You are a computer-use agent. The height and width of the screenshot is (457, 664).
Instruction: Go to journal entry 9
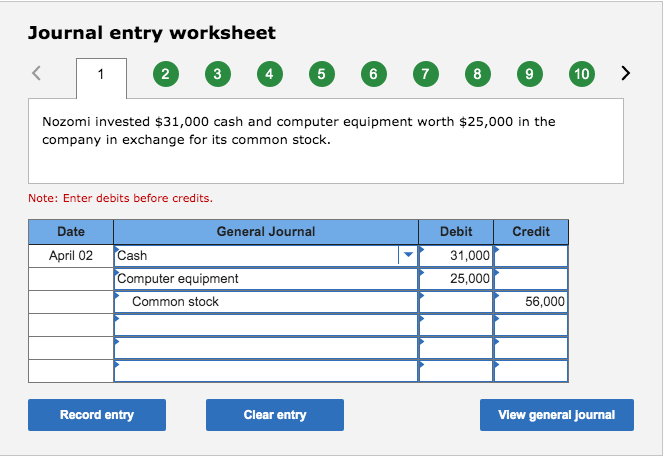click(530, 74)
